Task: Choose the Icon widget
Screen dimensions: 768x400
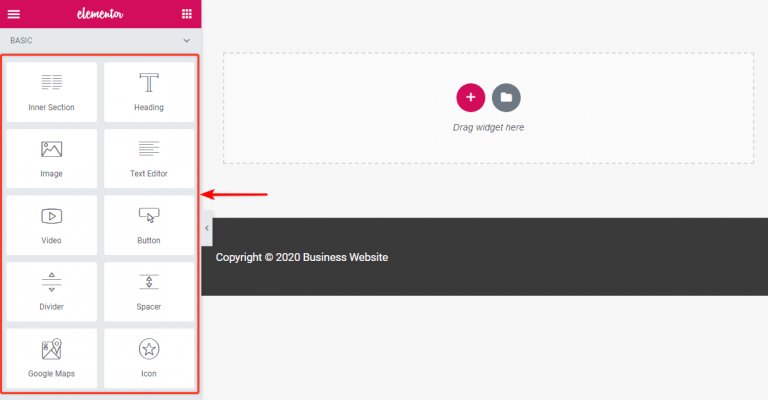Action: [149, 358]
